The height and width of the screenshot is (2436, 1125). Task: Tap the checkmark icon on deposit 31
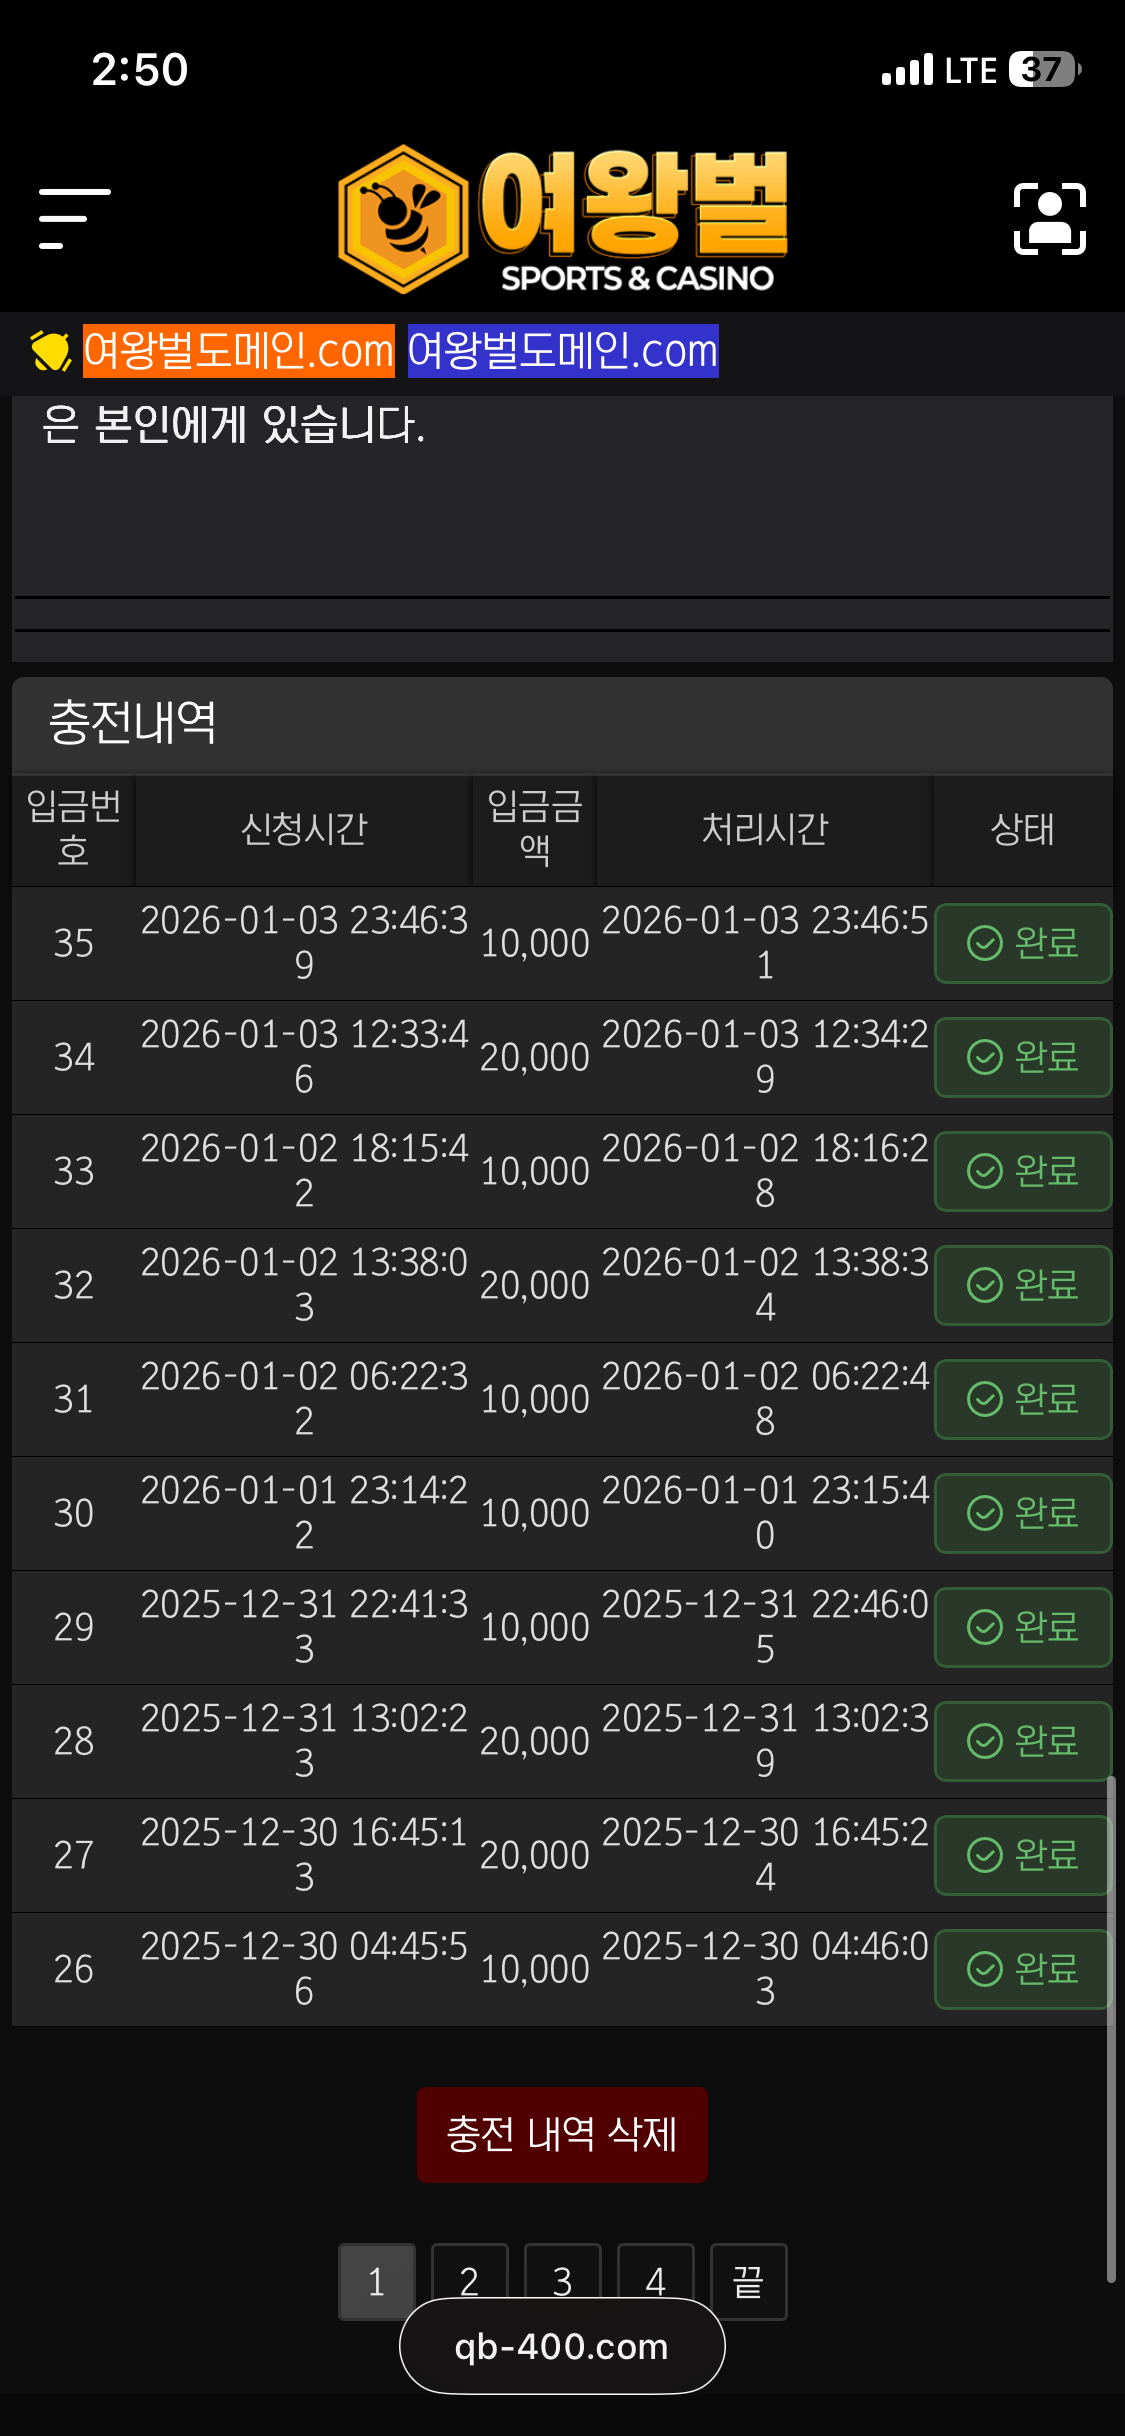pyautogui.click(x=985, y=1399)
